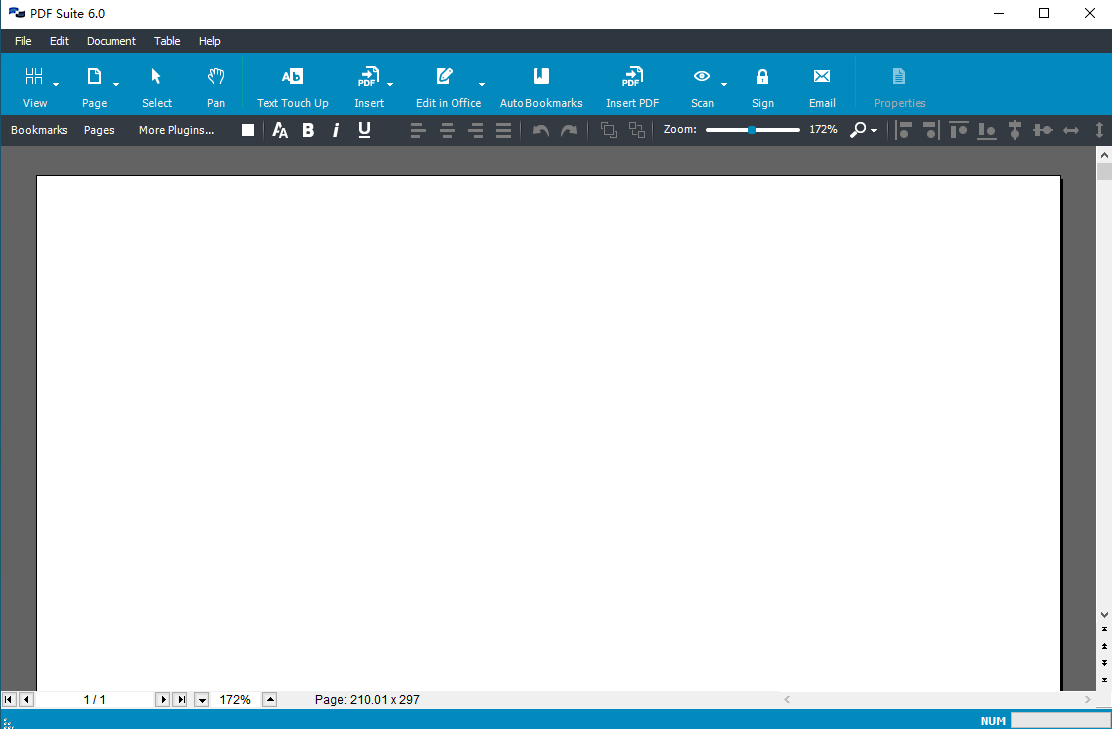Redo the last action
The height and width of the screenshot is (729, 1112).
(569, 130)
